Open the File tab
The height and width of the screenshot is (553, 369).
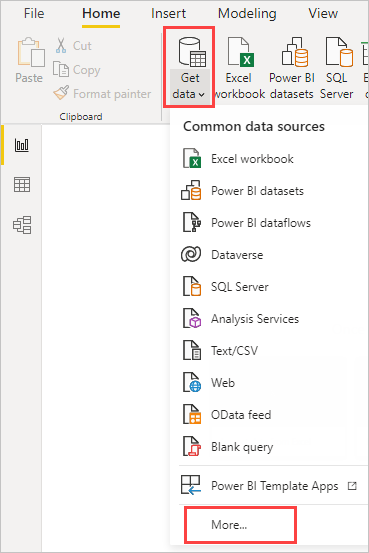coord(34,13)
